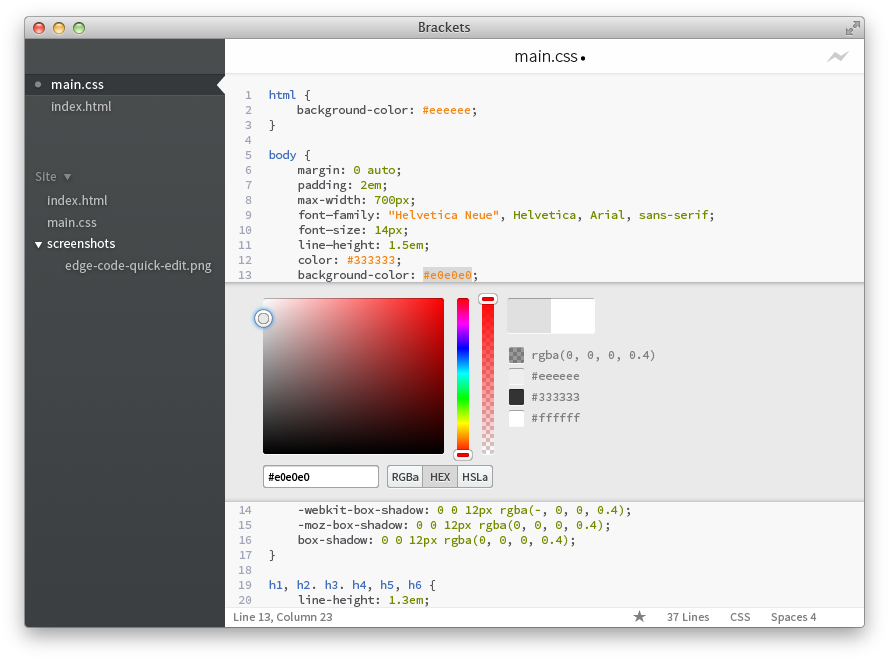Click the unsaved dot beside main.css in sidebar
This screenshot has width=888, height=659.
tap(38, 85)
